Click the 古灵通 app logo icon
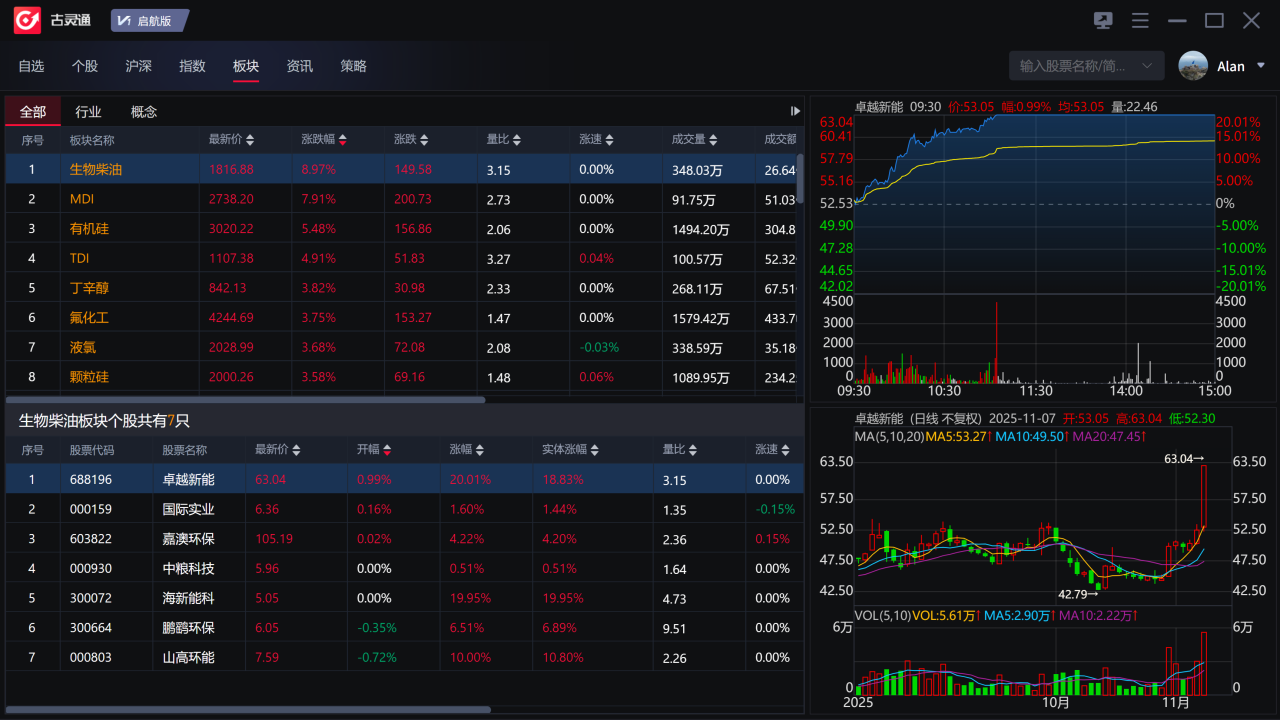 (x=27, y=20)
